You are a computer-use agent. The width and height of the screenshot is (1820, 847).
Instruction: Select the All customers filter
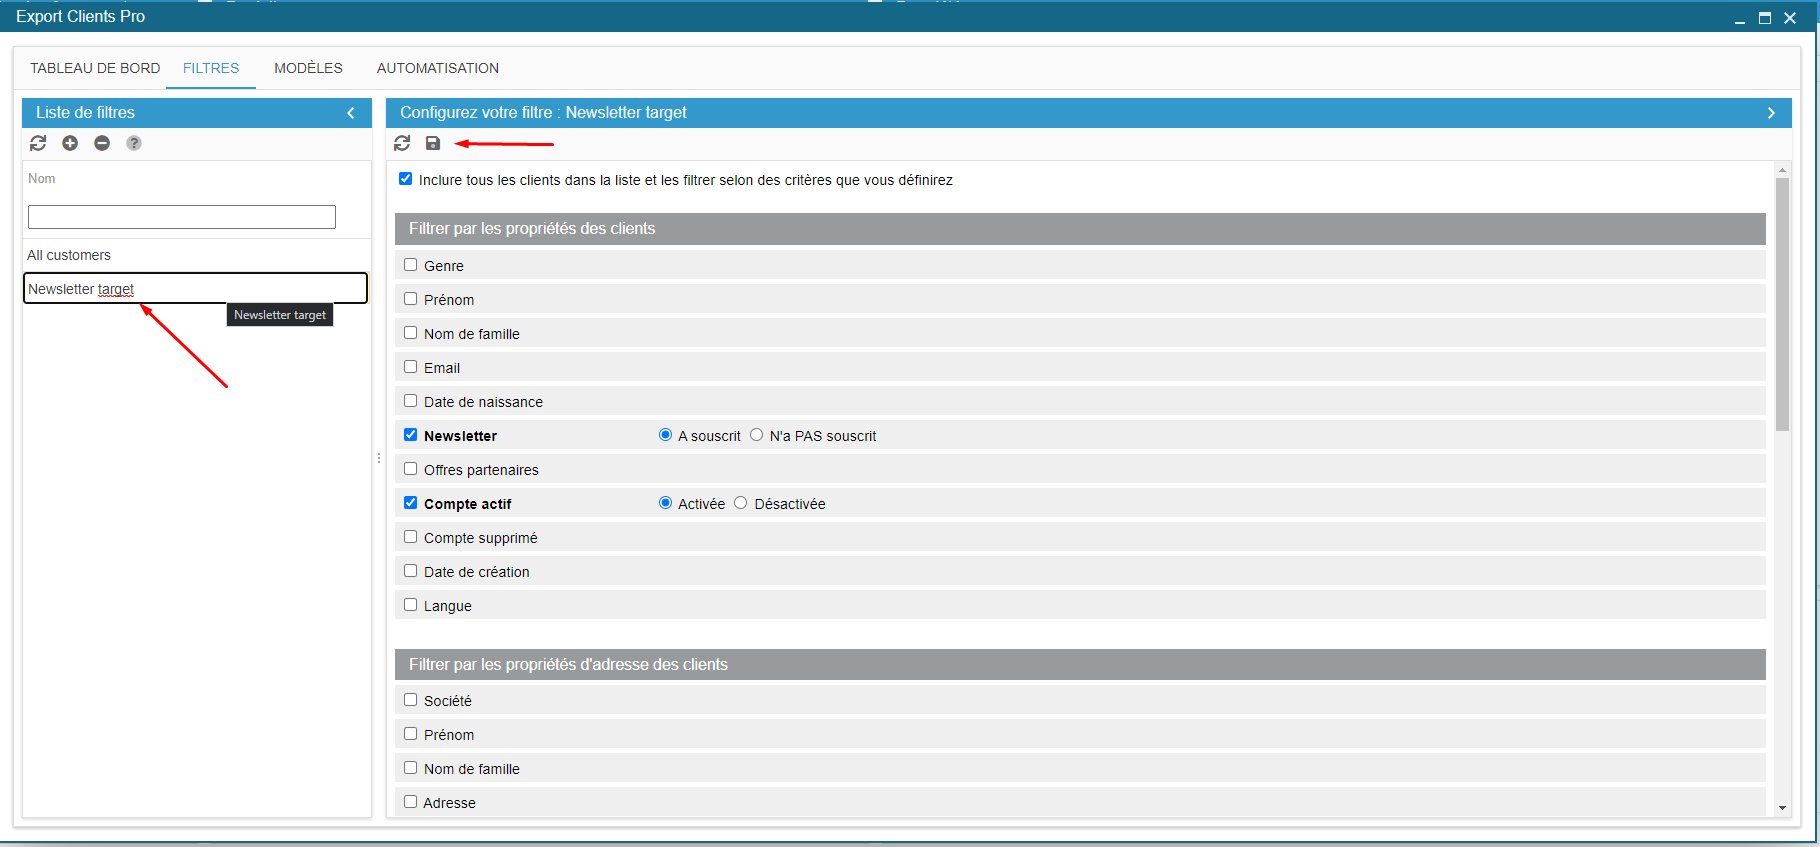69,255
